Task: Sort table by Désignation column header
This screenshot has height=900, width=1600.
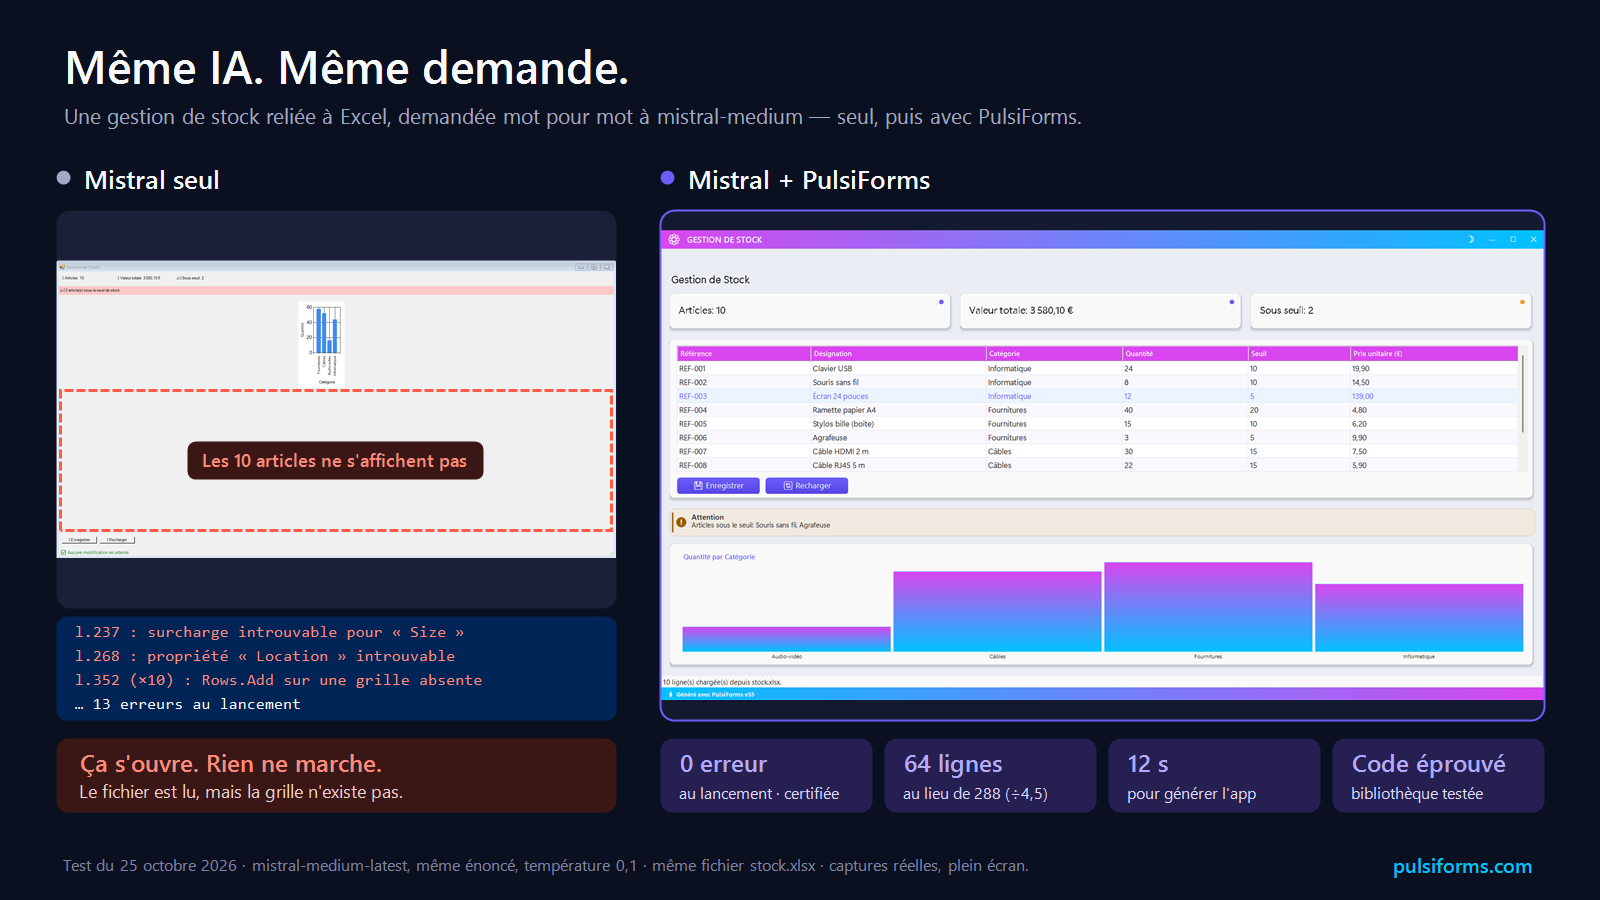Action: tap(898, 353)
